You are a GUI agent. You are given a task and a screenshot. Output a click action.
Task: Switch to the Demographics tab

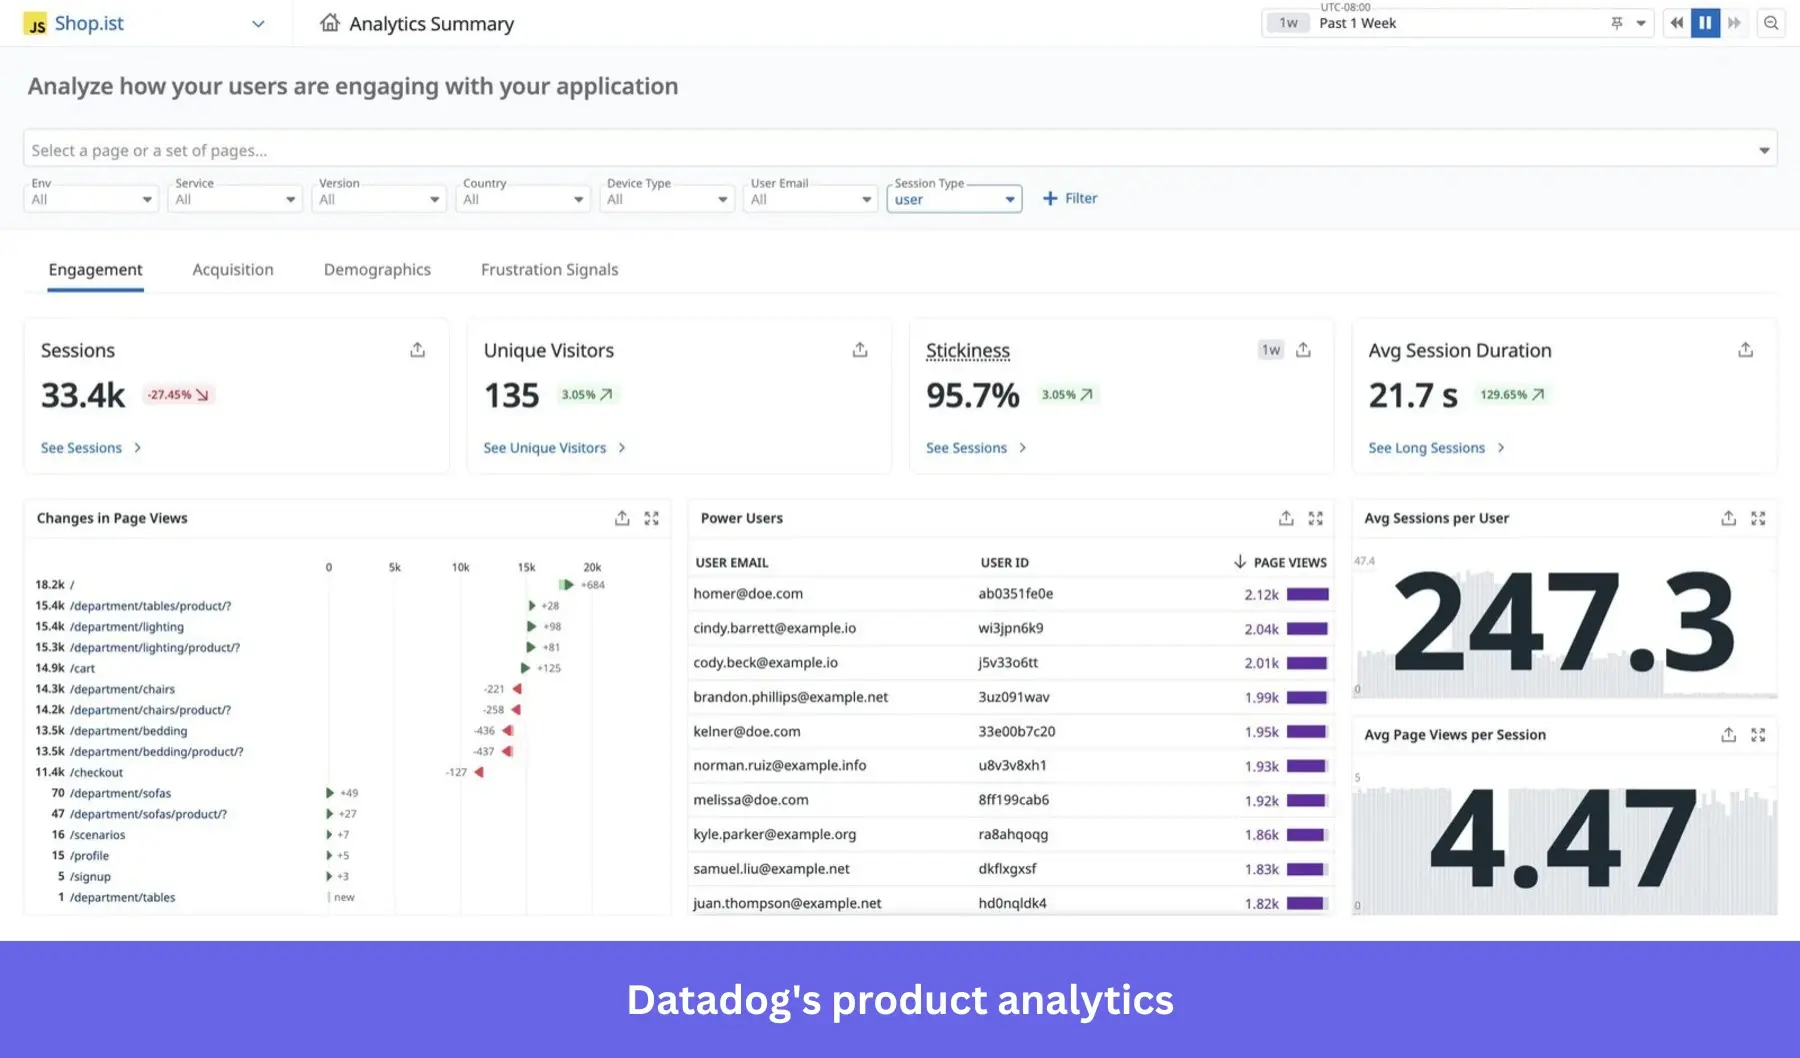pyautogui.click(x=376, y=269)
